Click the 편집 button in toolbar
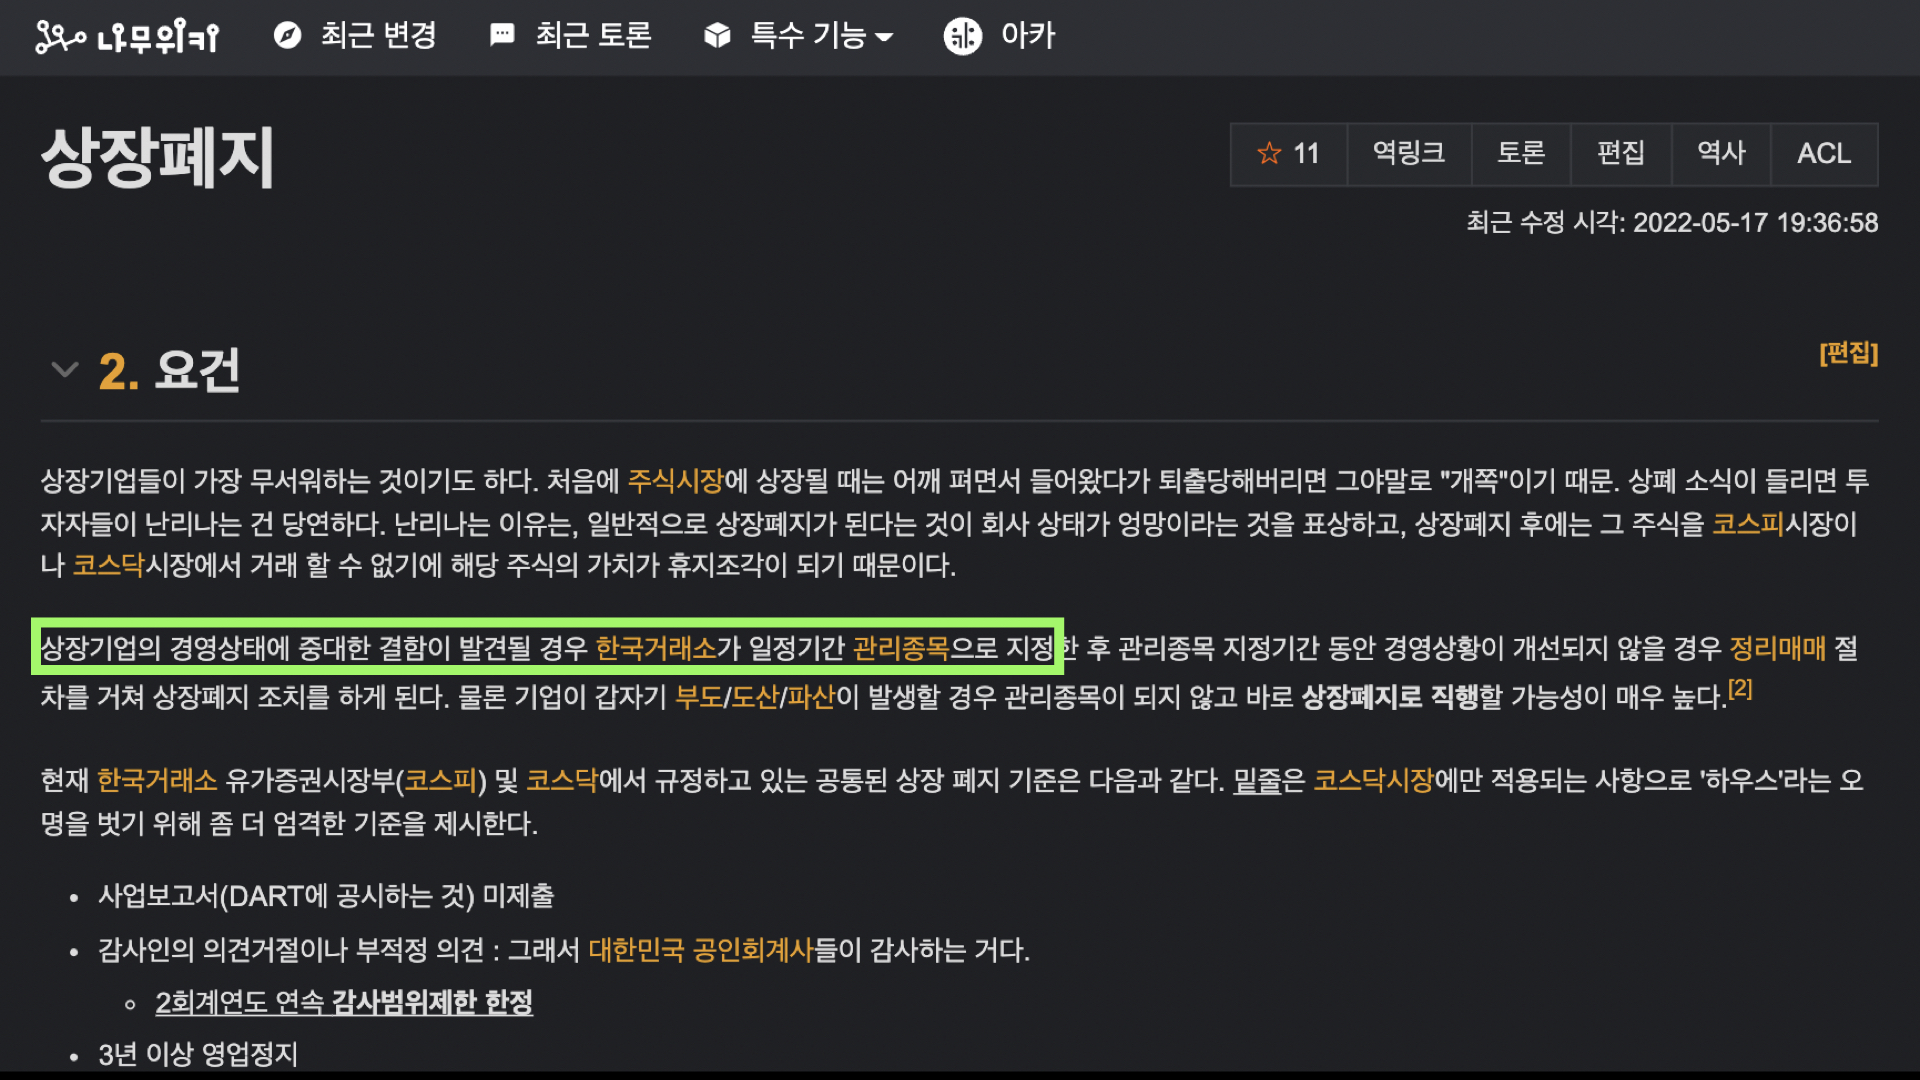The height and width of the screenshot is (1080, 1920). click(1620, 153)
